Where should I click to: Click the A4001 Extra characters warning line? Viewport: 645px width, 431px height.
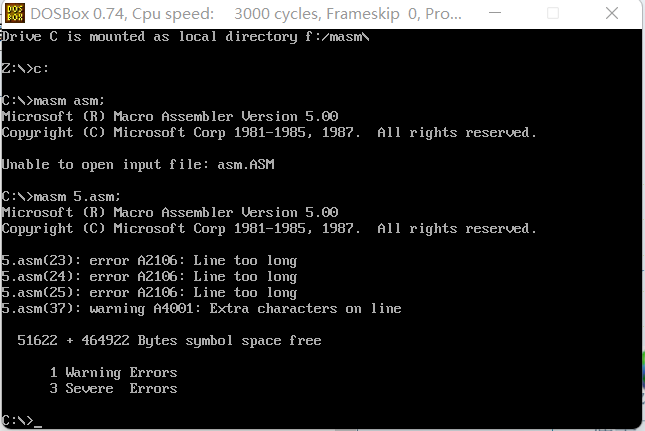[x=201, y=309]
